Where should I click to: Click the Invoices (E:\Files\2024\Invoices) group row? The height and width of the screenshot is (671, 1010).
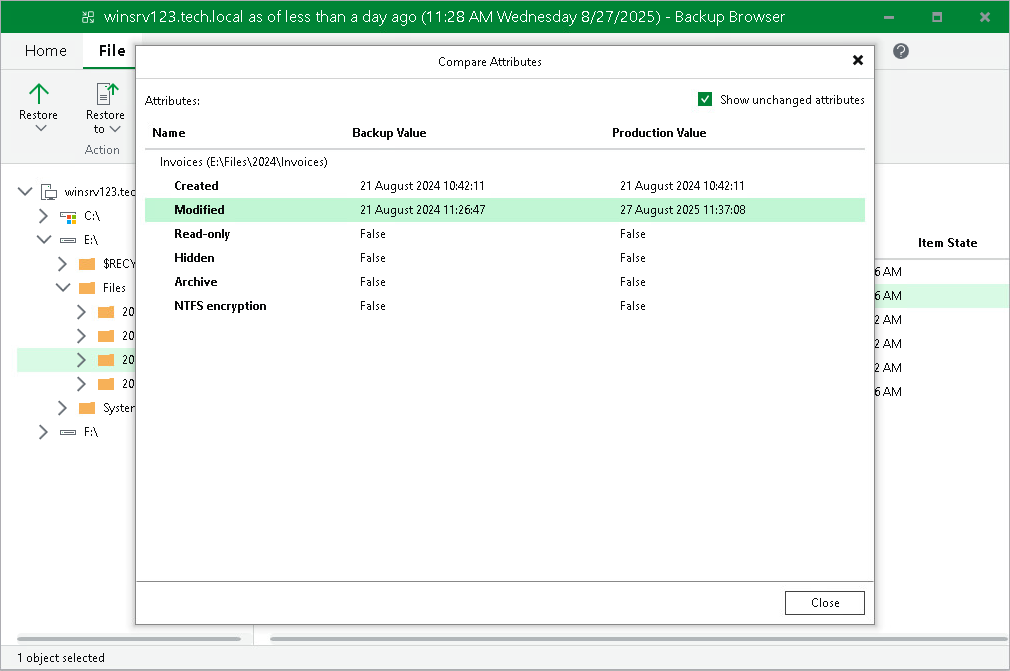pos(504,162)
